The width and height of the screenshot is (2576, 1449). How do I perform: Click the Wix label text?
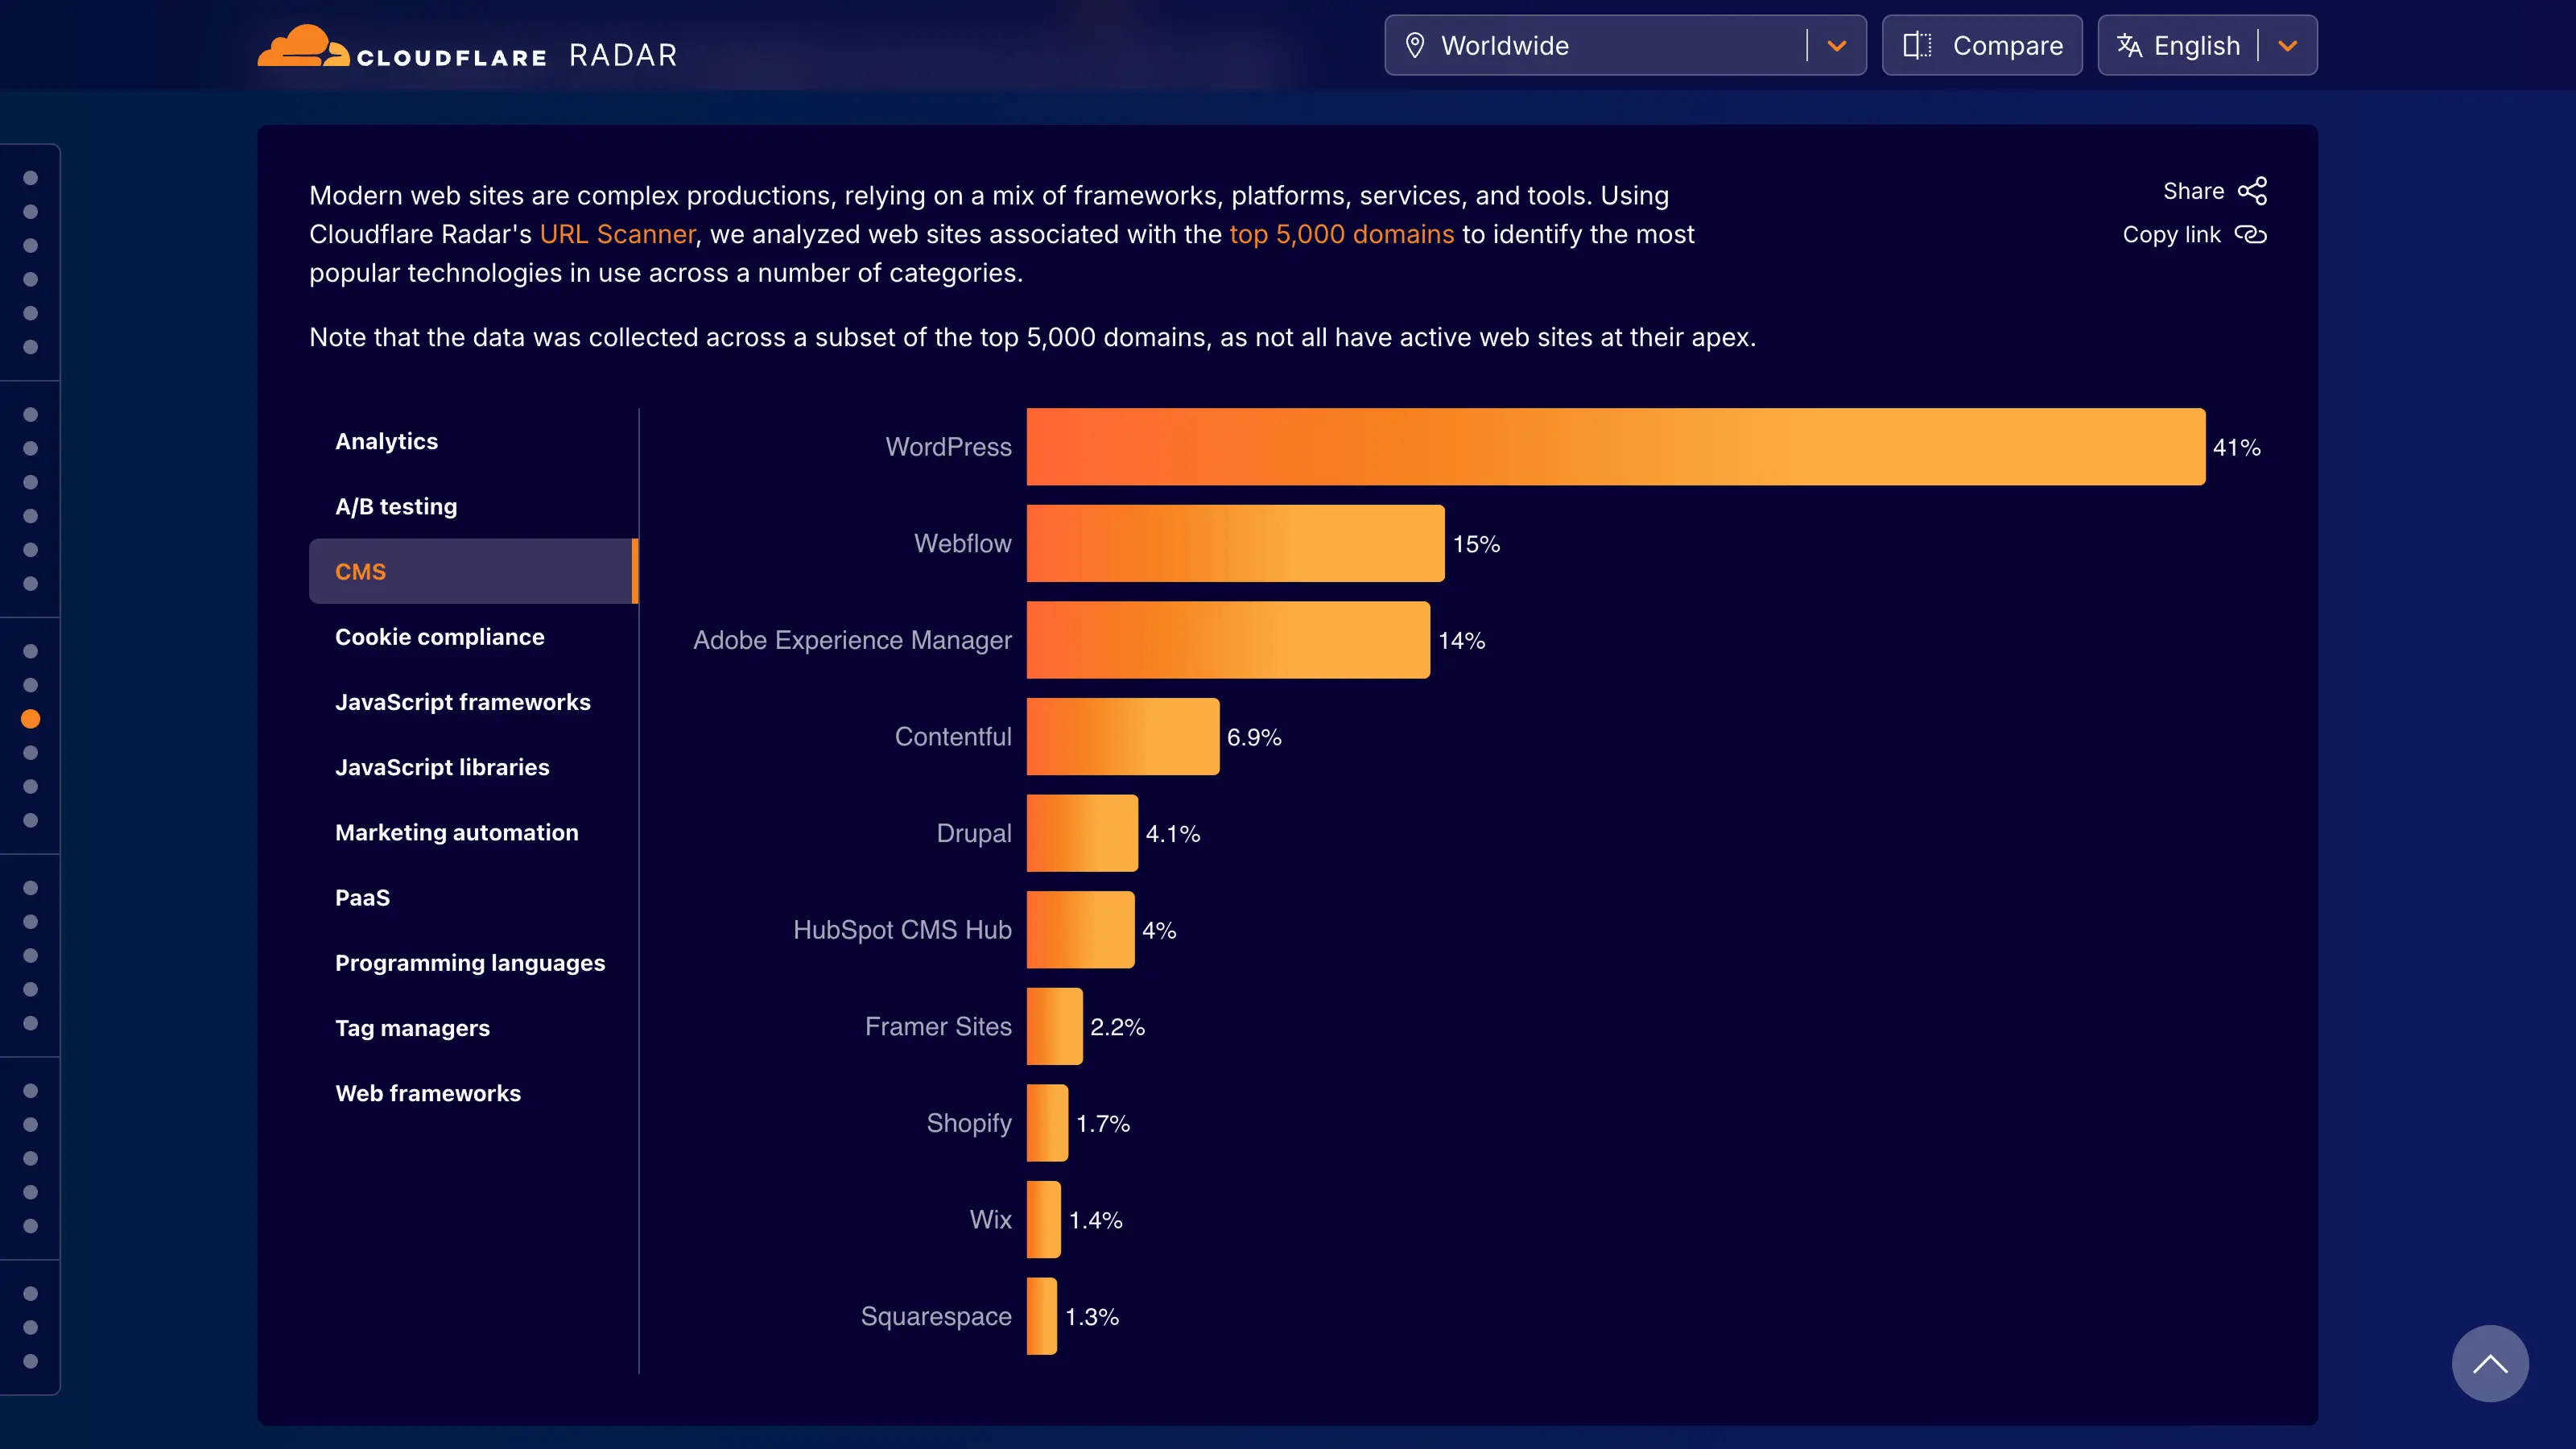990,1219
